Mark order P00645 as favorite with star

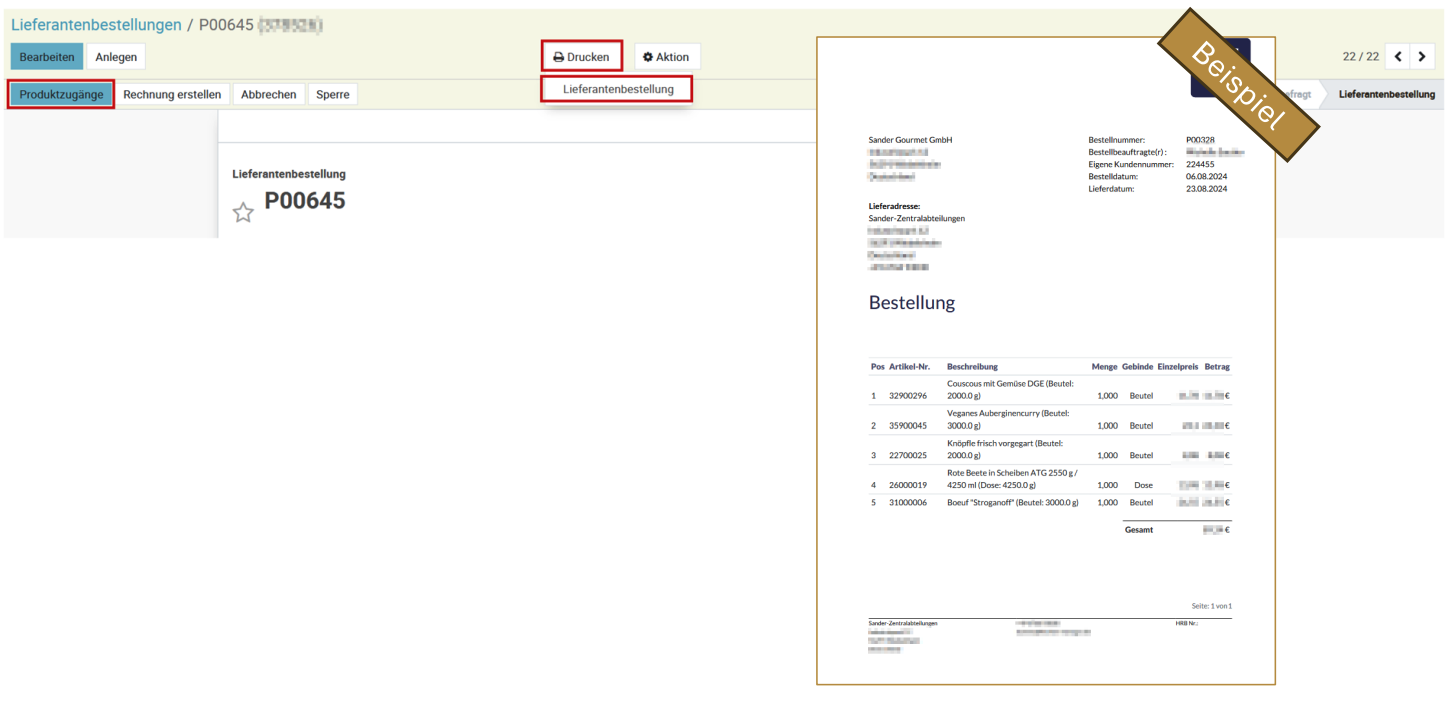click(243, 212)
